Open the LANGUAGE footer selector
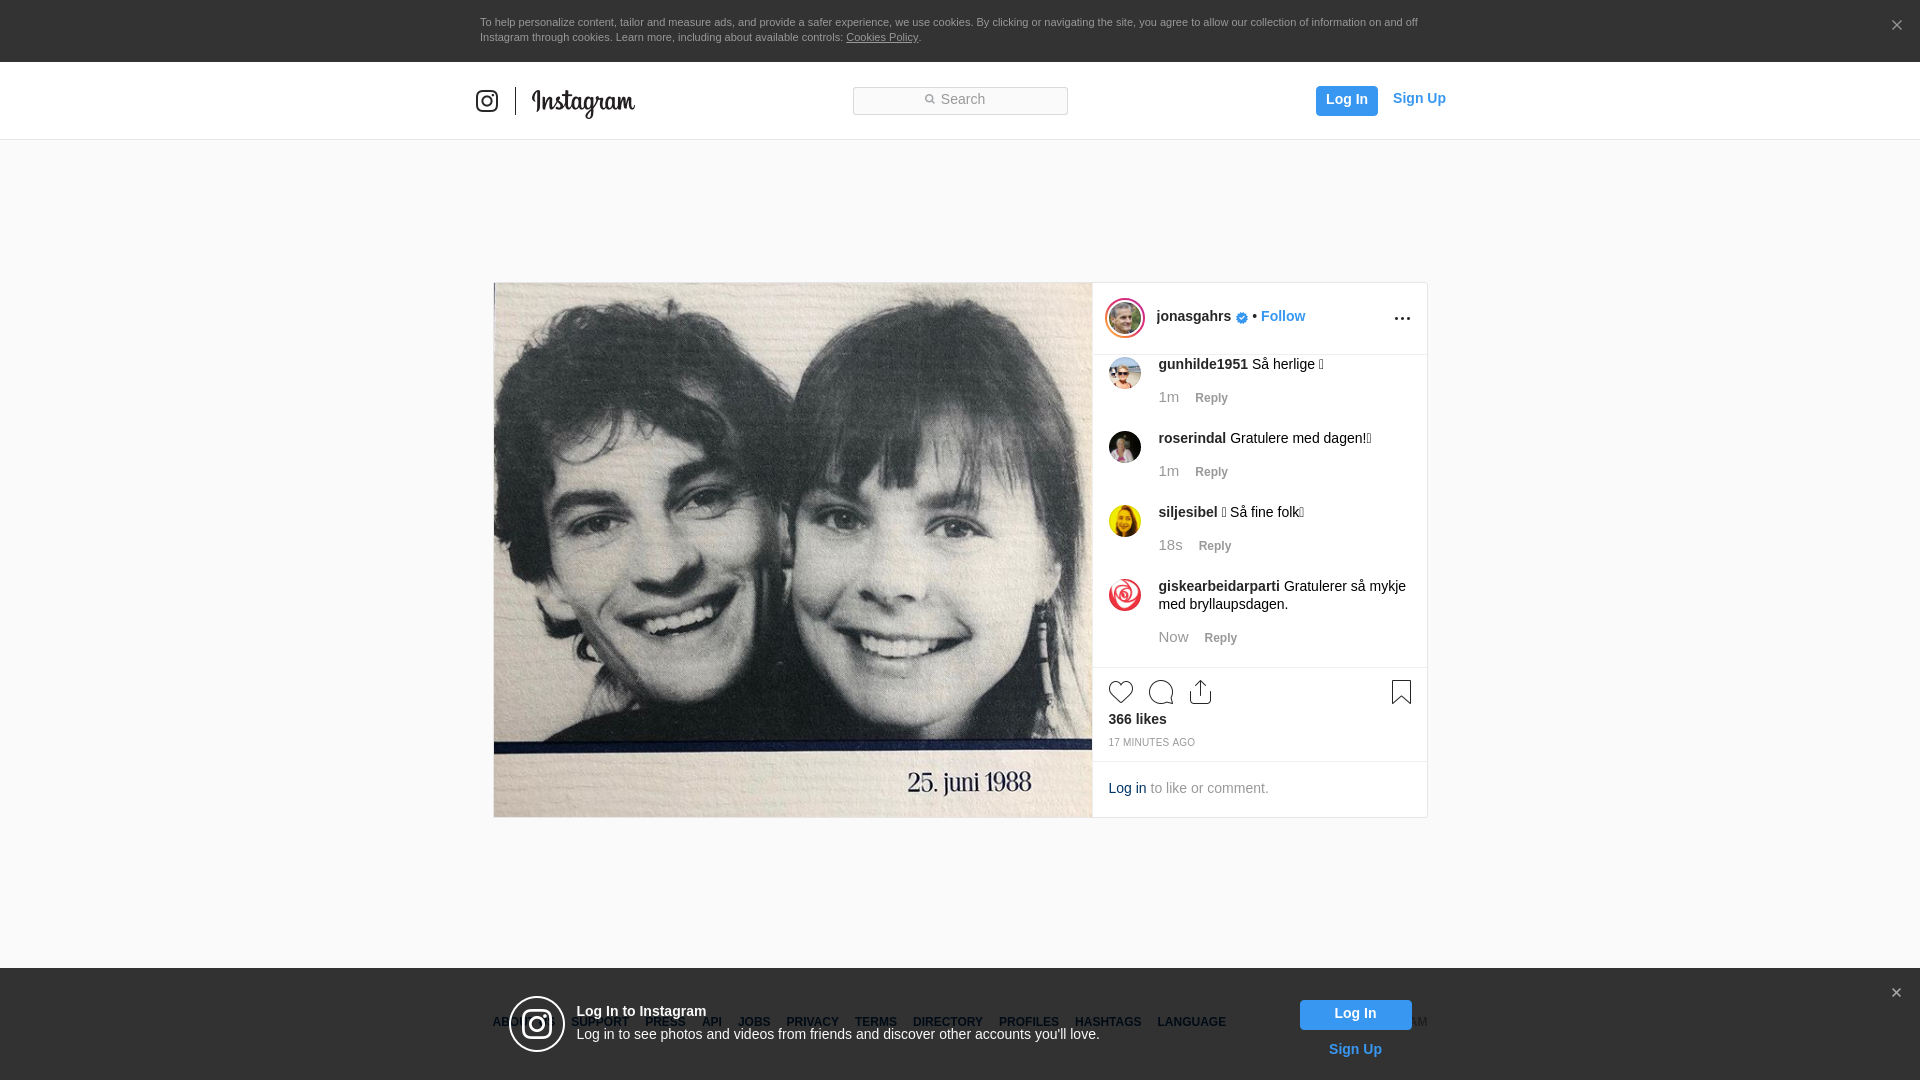This screenshot has height=1080, width=1920. pos(1191,1022)
